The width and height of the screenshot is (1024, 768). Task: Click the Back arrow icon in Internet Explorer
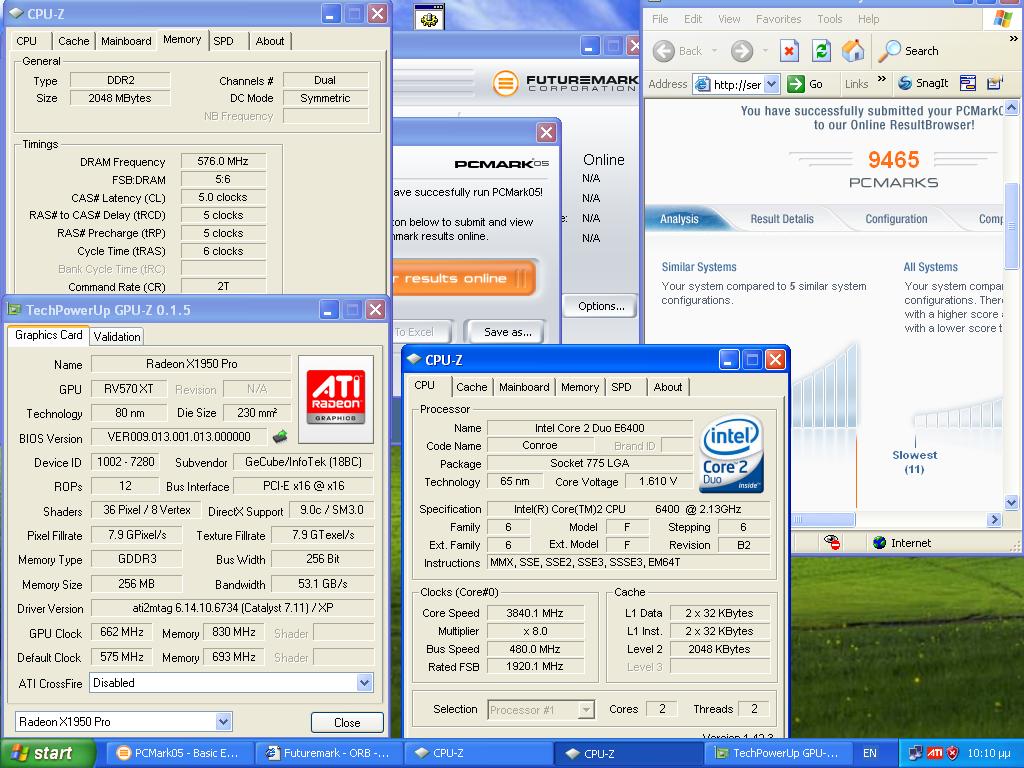pos(664,51)
